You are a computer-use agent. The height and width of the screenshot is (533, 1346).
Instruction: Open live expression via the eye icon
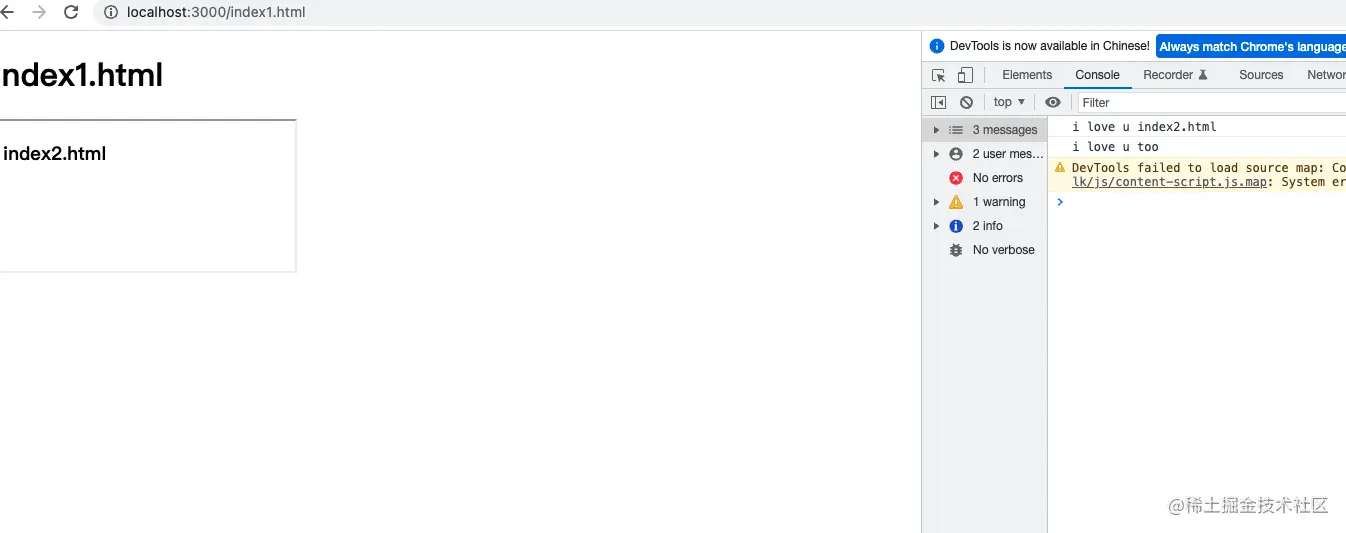pyautogui.click(x=1052, y=102)
